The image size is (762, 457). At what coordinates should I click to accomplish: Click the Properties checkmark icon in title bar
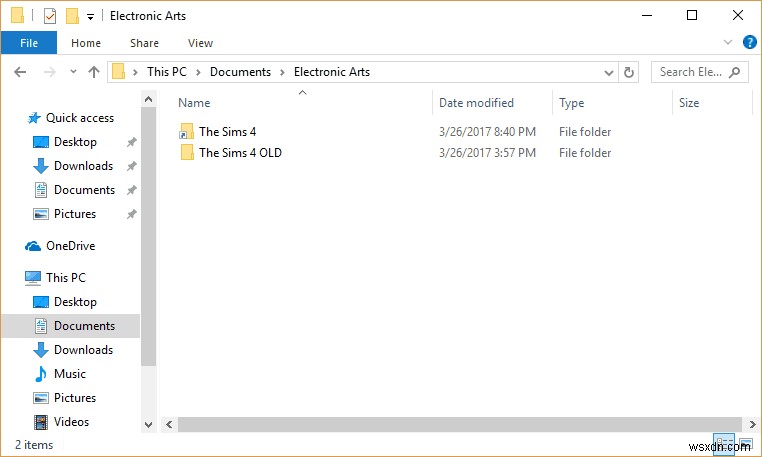click(x=50, y=16)
